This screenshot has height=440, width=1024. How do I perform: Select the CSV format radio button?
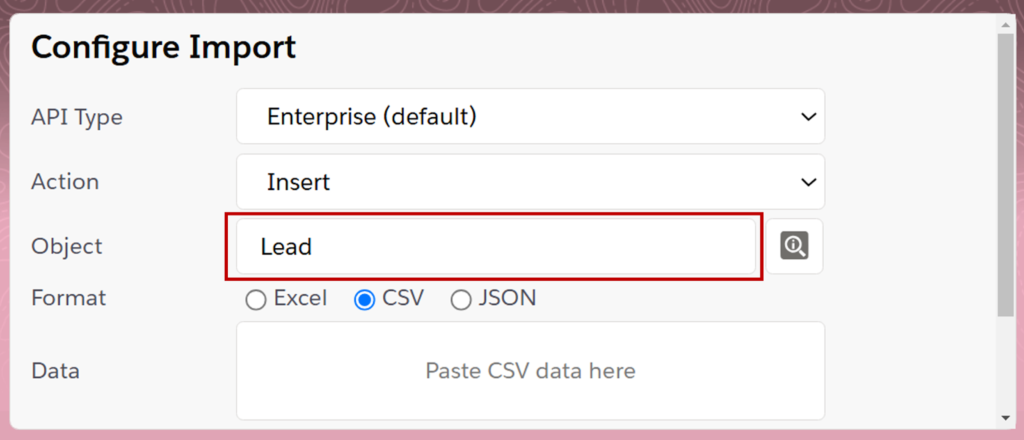tap(364, 300)
